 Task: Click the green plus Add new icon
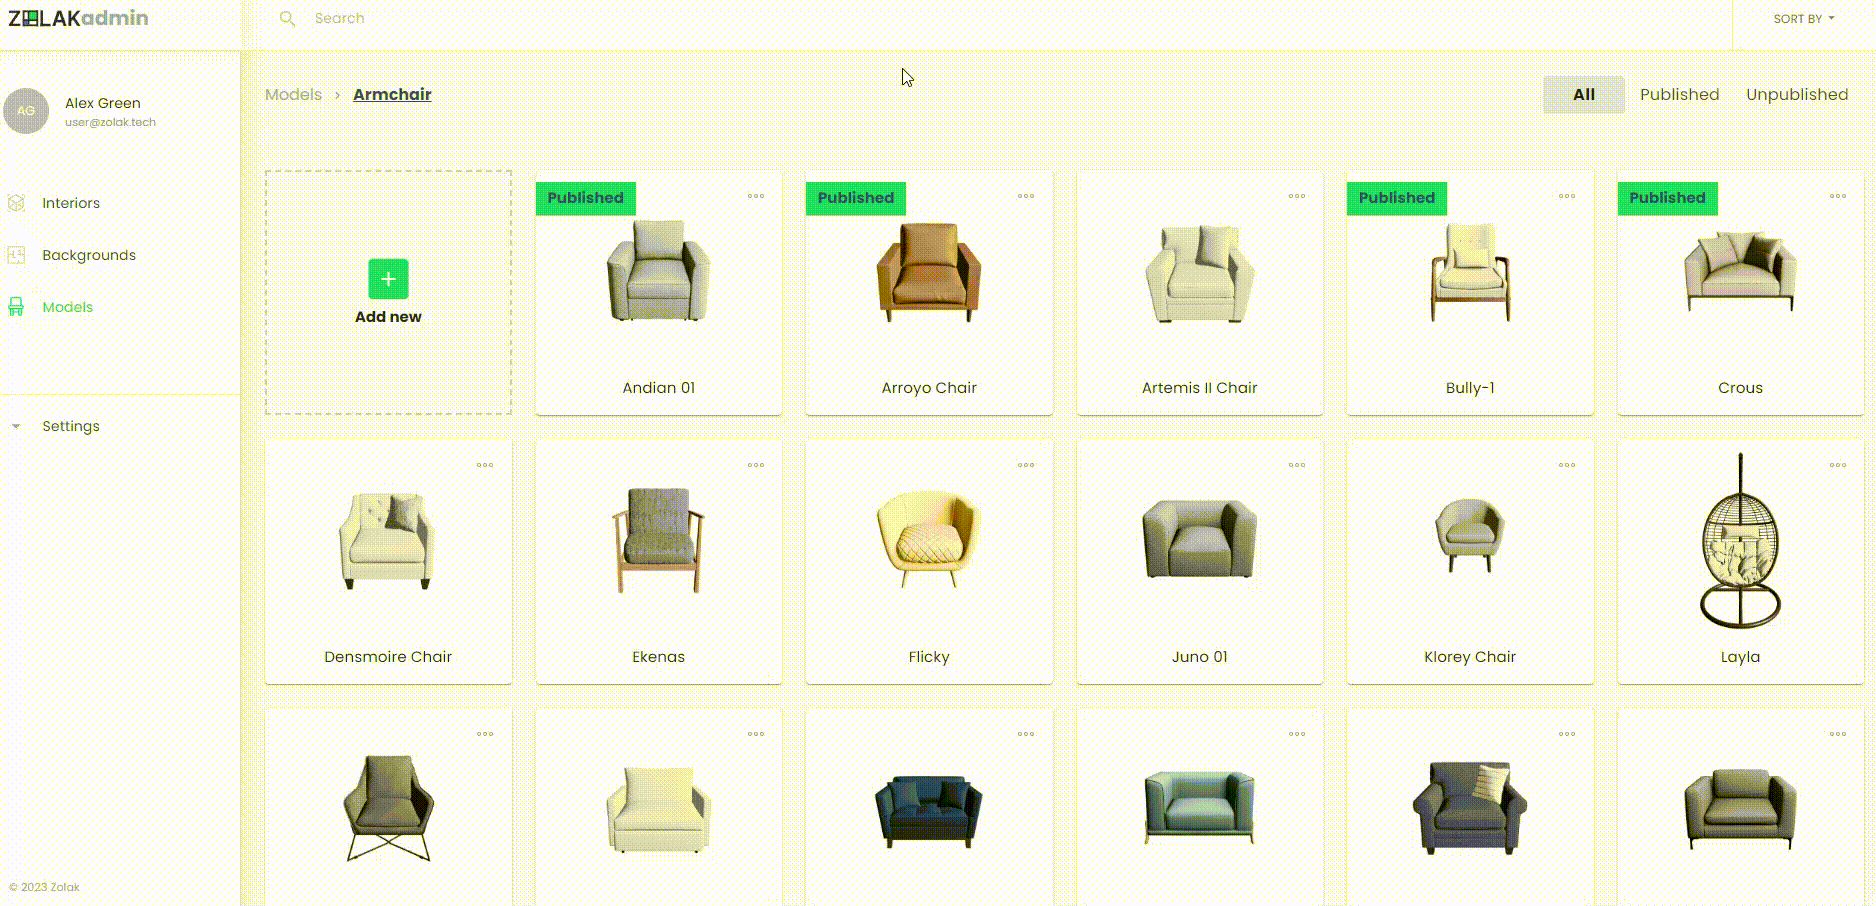pos(388,279)
